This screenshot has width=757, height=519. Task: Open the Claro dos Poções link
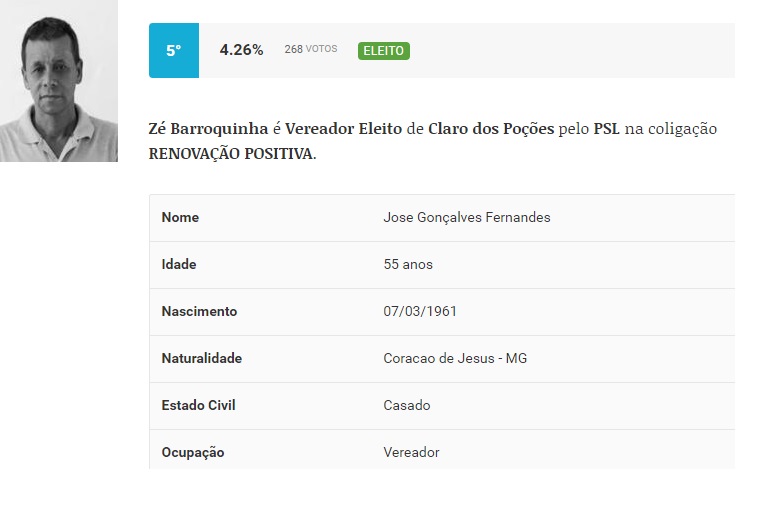click(x=491, y=129)
